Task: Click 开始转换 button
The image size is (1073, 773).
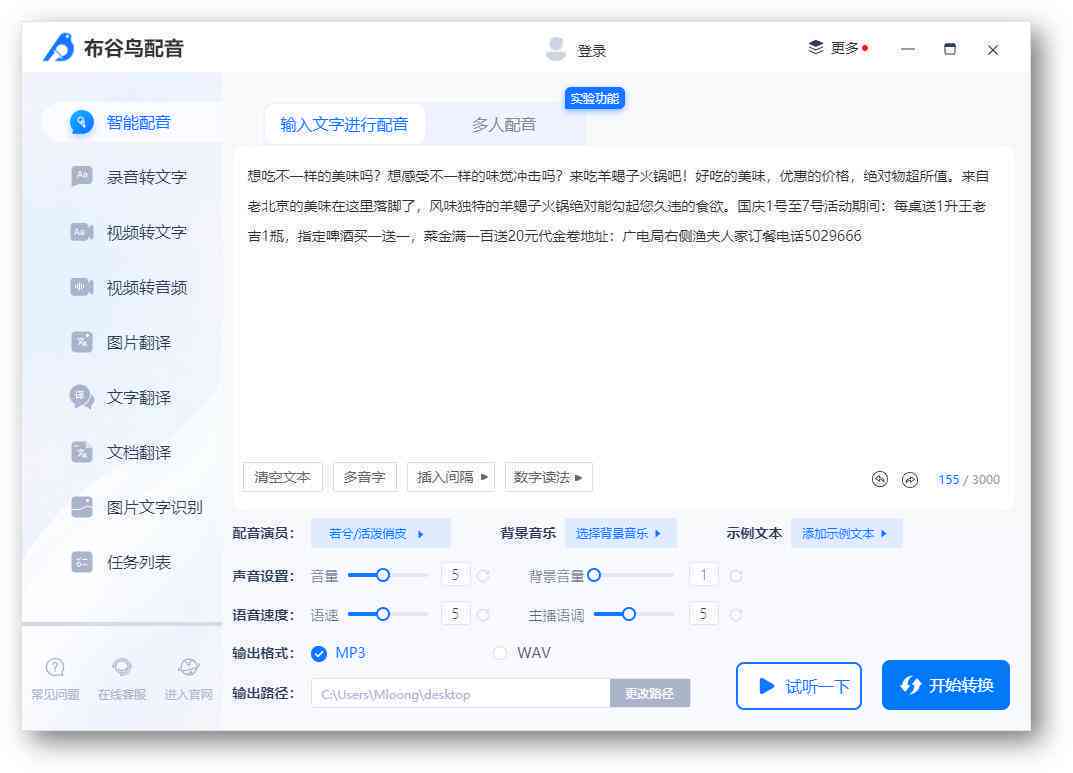Action: point(946,685)
